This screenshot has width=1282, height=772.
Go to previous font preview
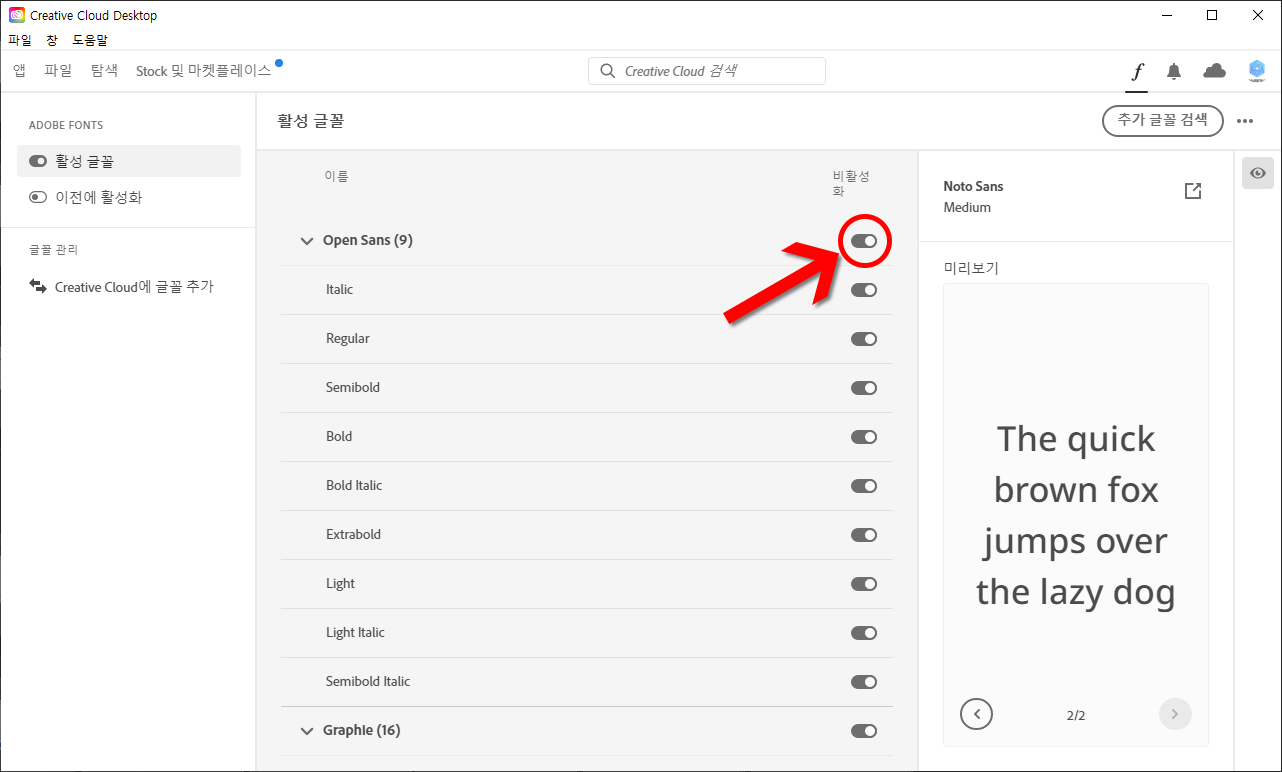[x=976, y=714]
